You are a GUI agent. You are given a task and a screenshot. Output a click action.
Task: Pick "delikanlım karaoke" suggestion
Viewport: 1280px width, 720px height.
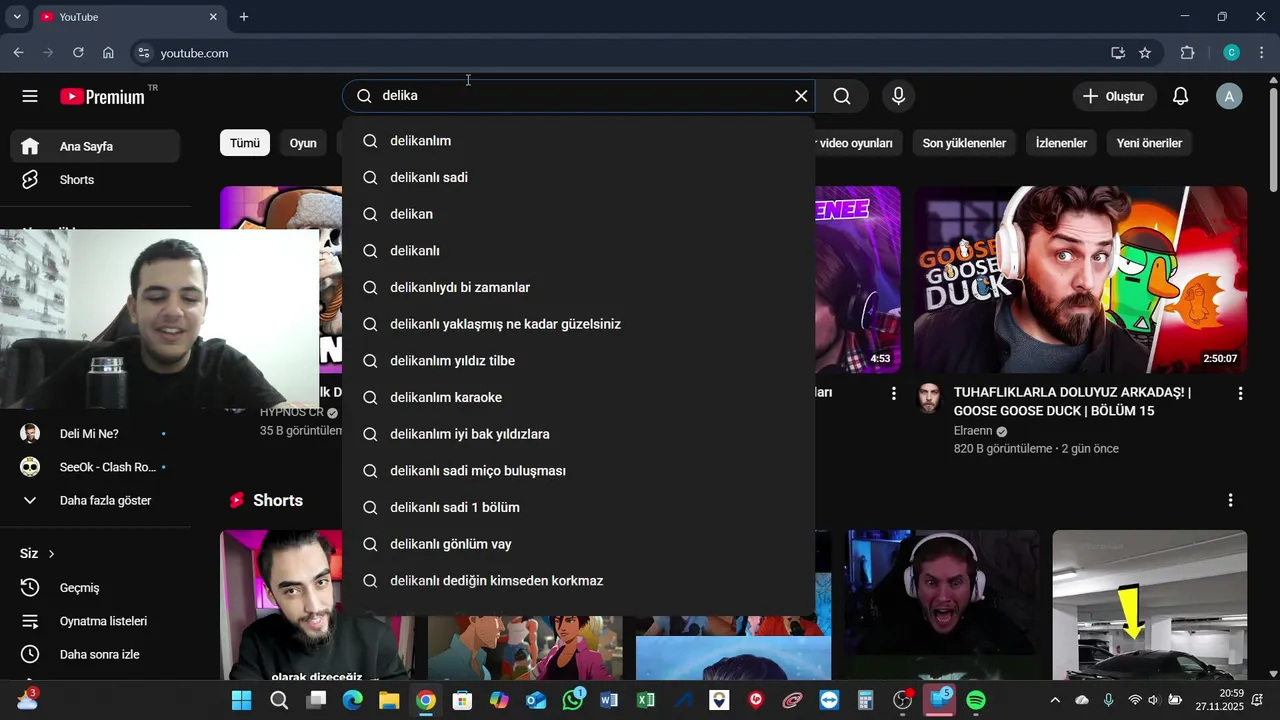(x=578, y=398)
